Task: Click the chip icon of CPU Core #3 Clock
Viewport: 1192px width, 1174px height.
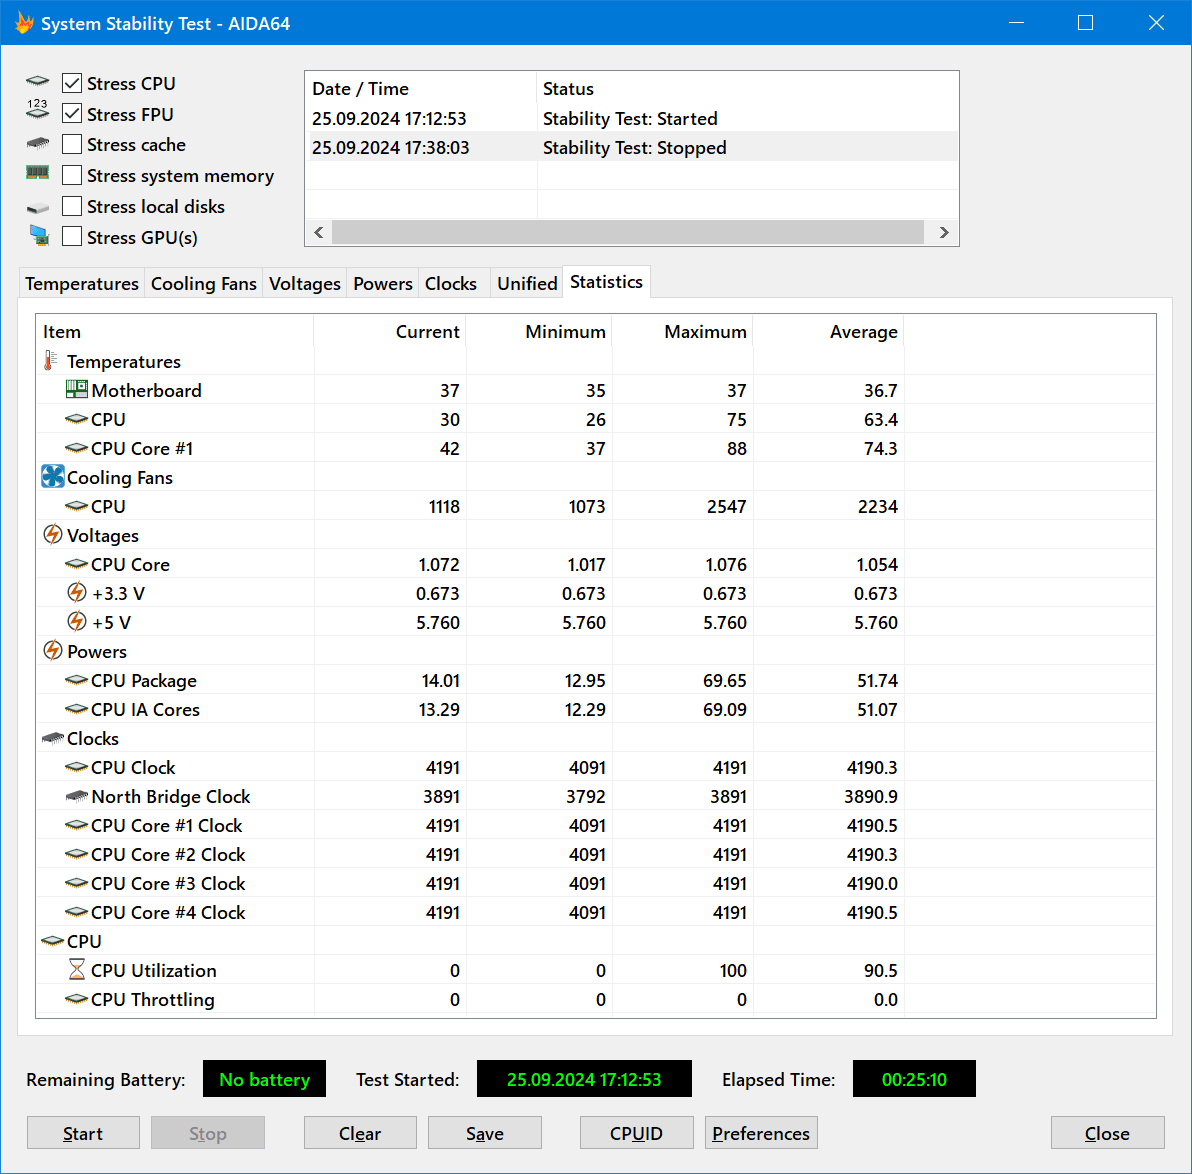Action: point(76,883)
